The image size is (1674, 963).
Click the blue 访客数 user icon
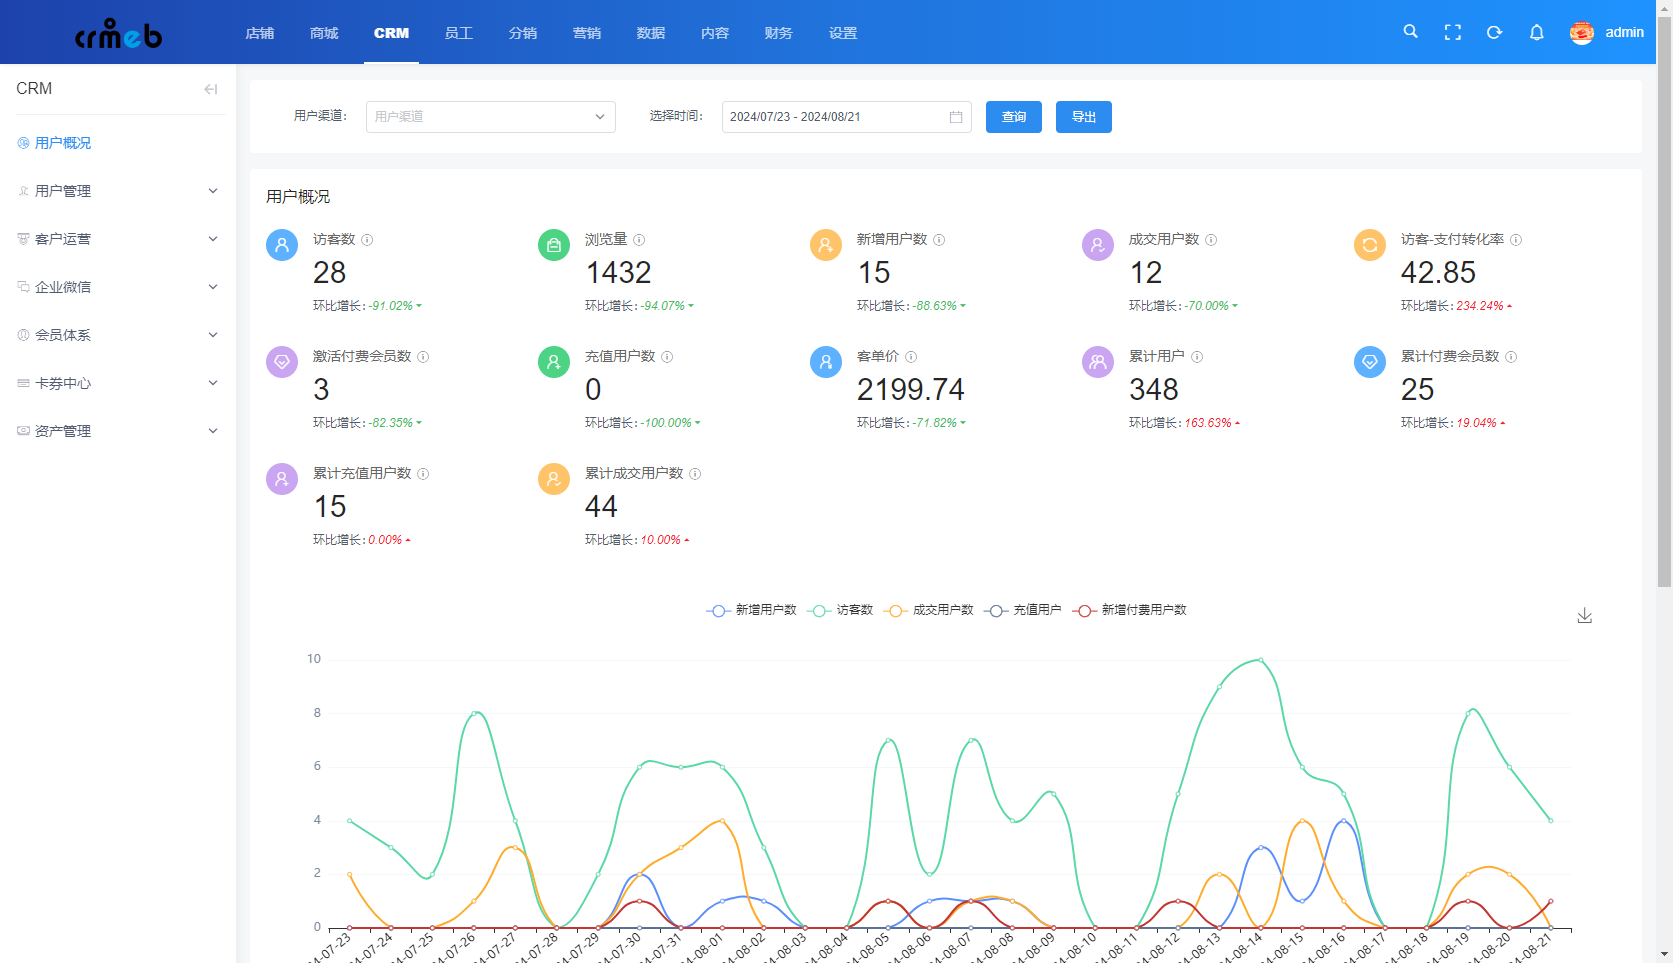282,245
